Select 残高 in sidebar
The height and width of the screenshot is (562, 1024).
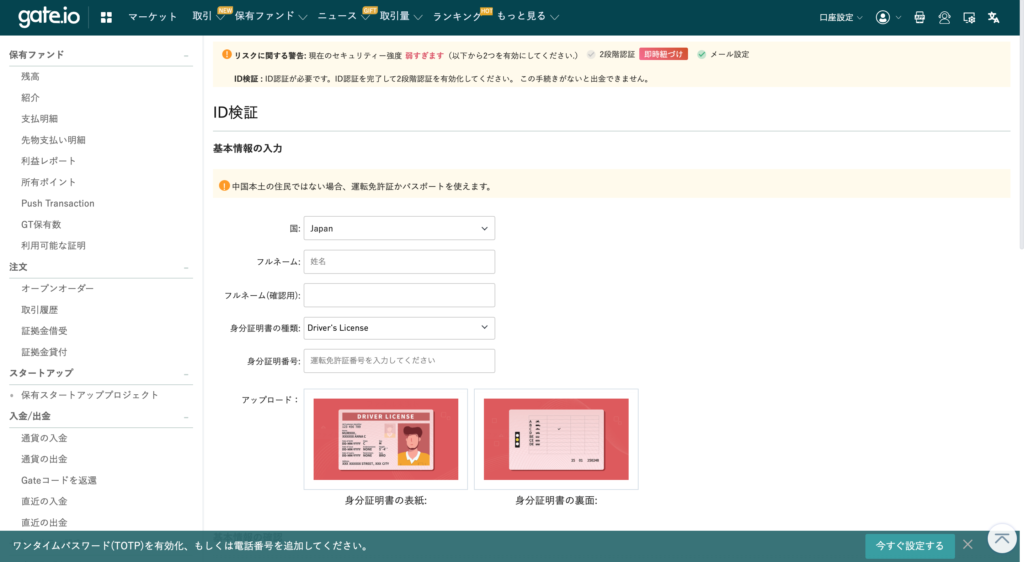coord(30,76)
